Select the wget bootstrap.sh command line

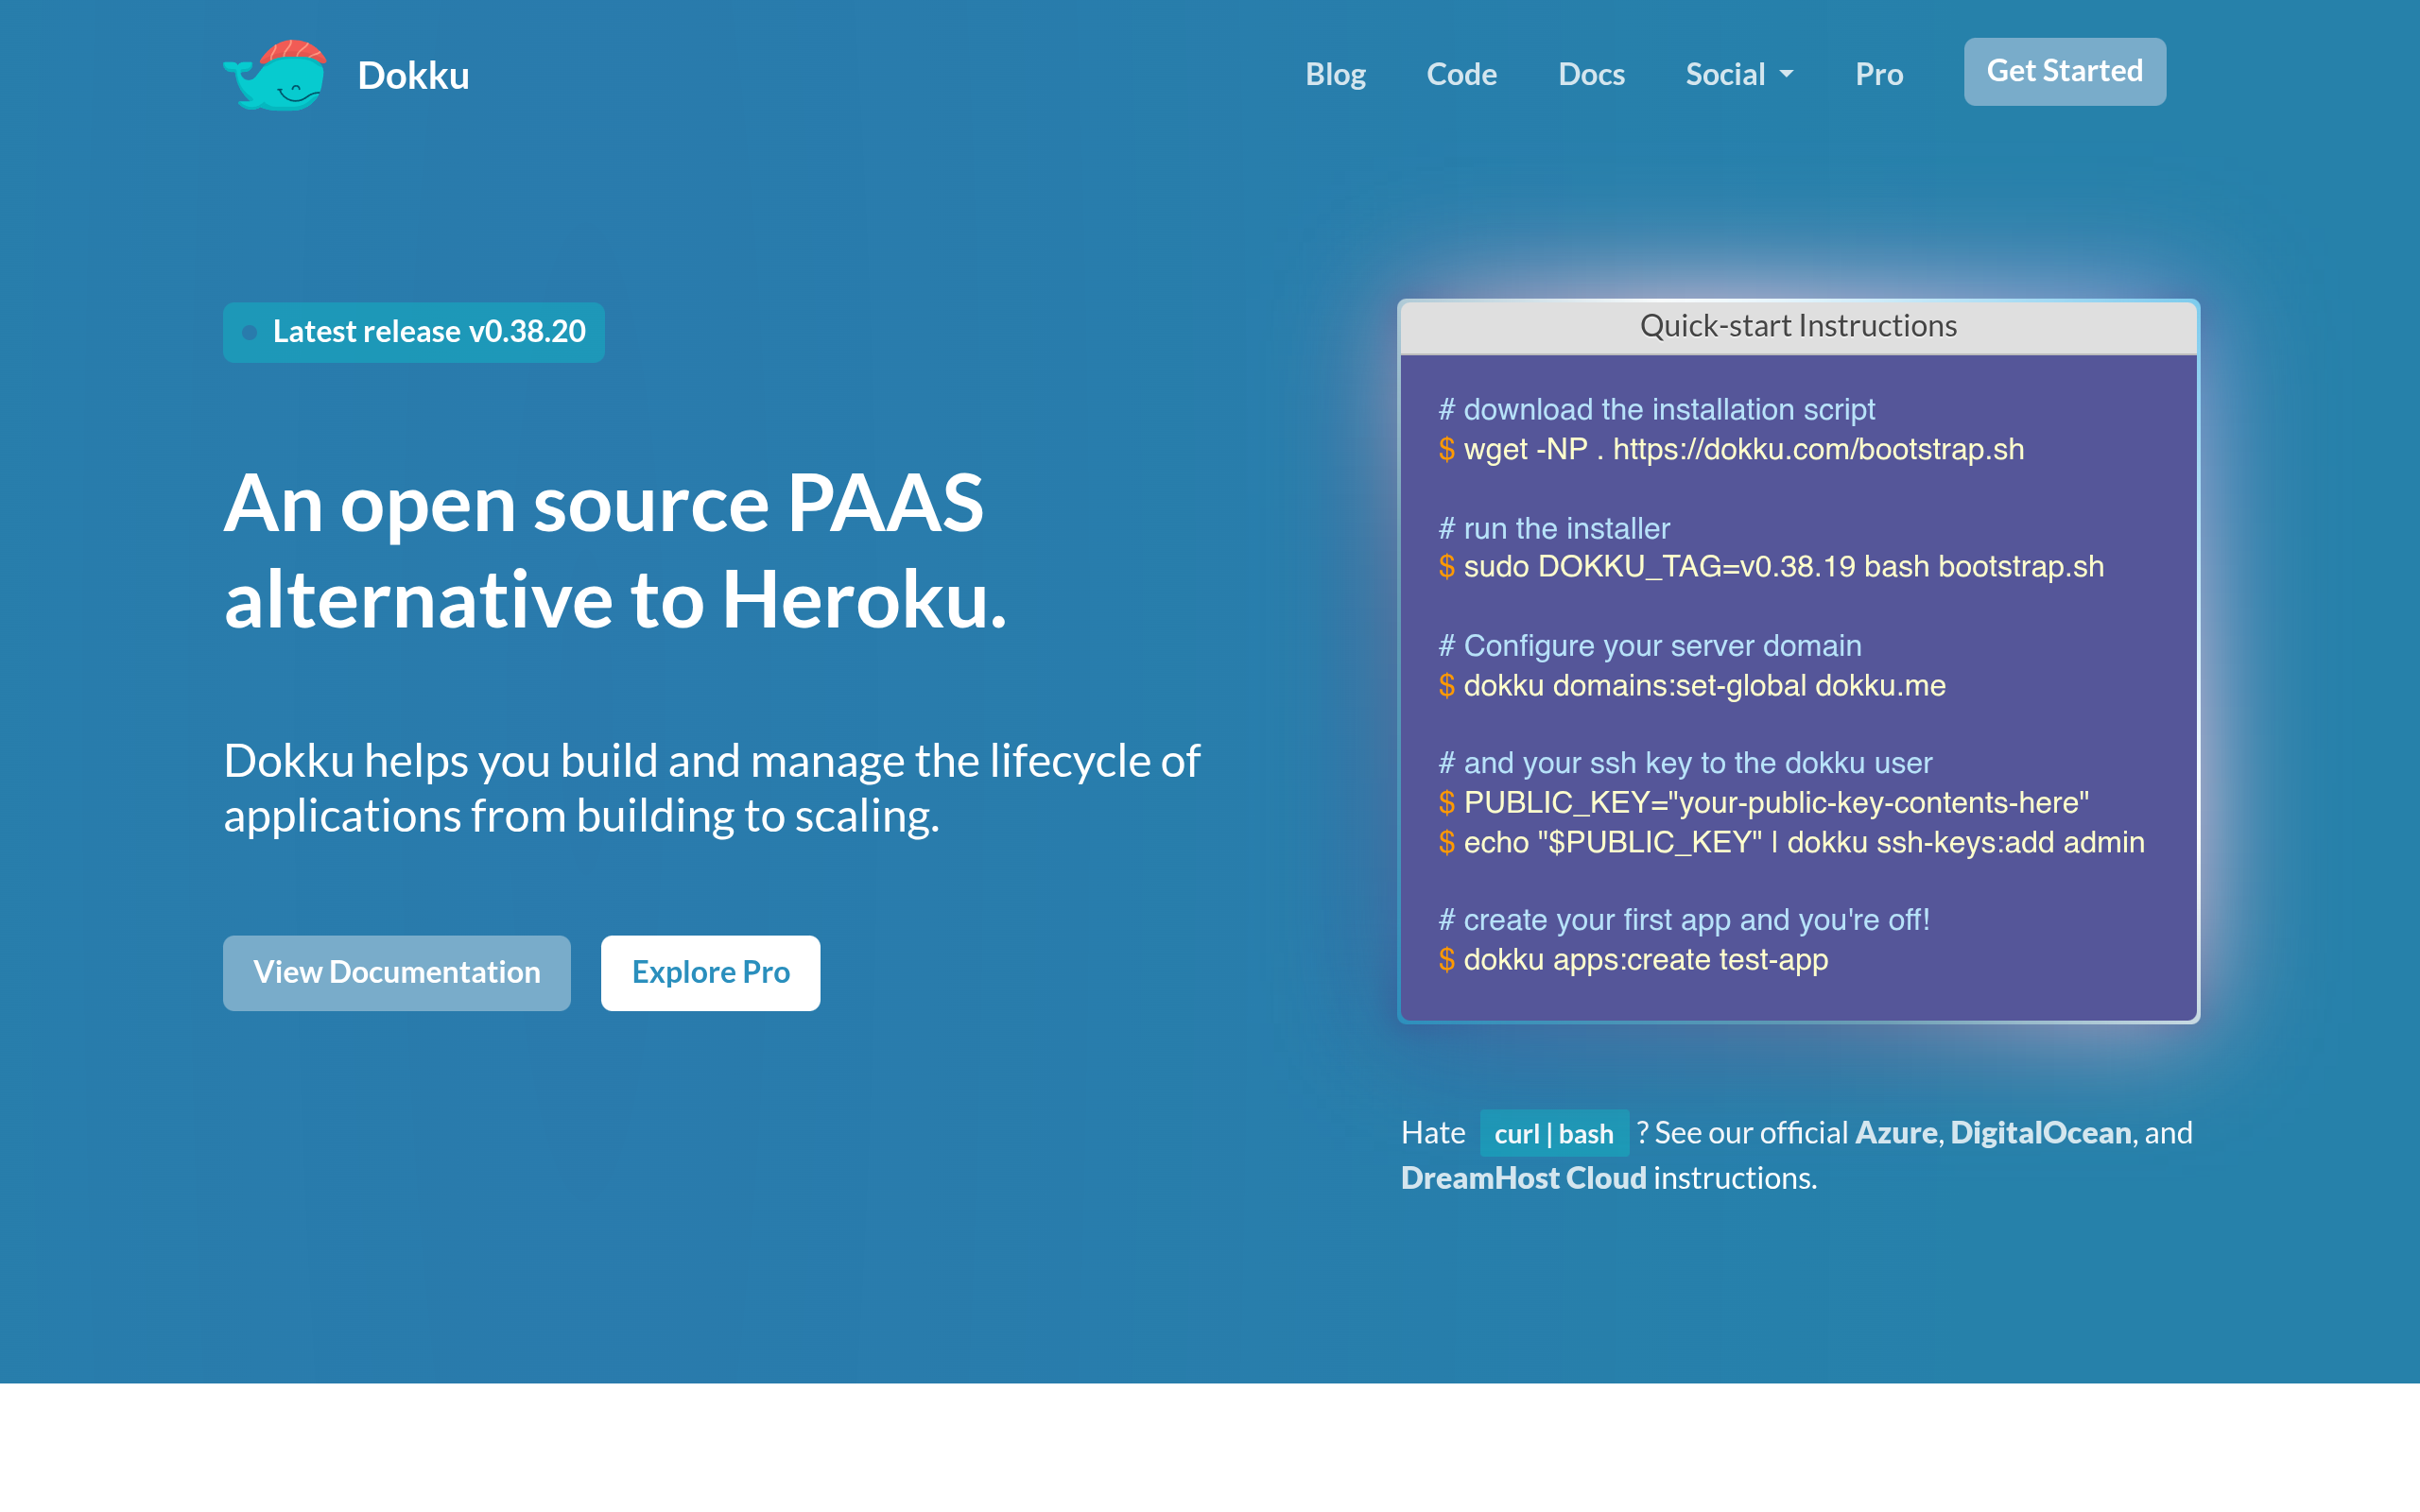click(1731, 450)
